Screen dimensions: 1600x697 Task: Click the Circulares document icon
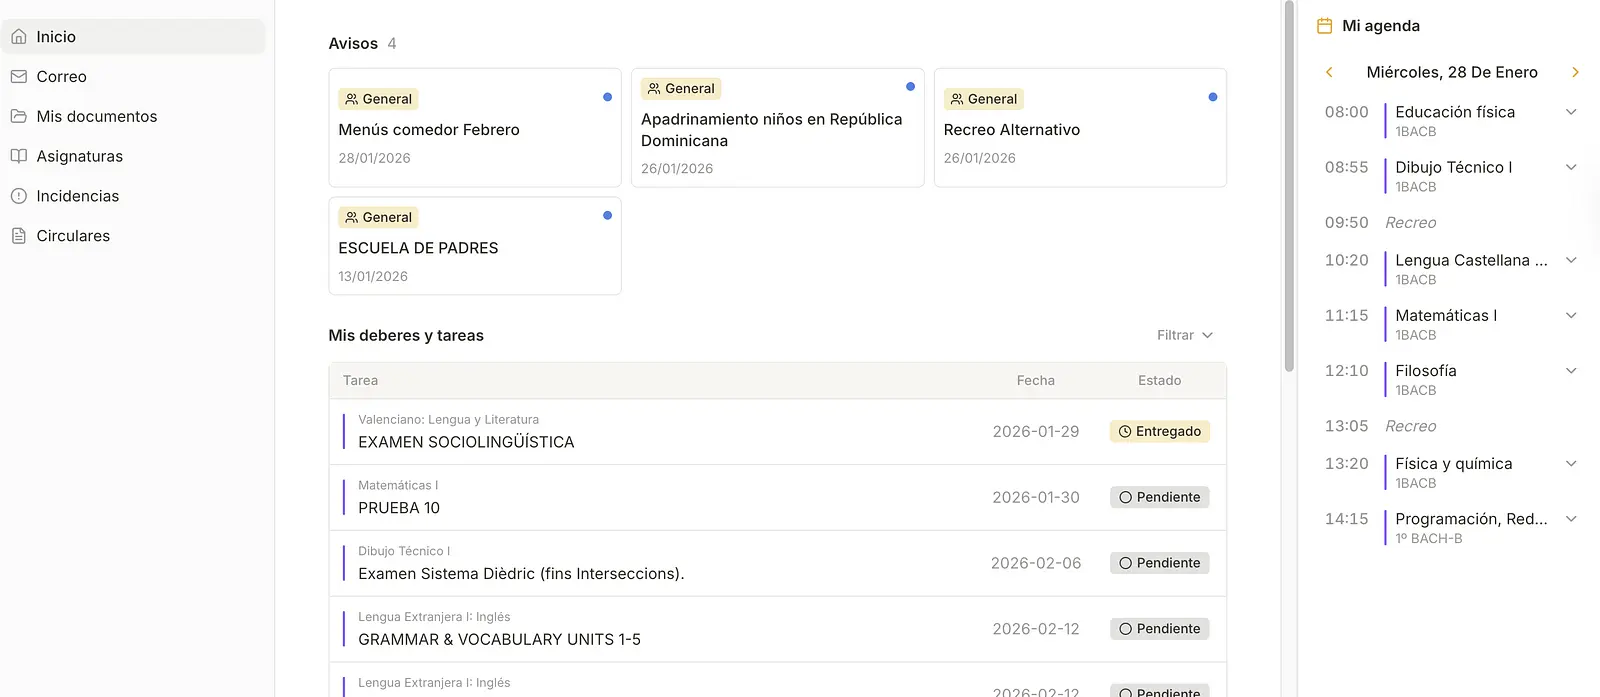coord(19,236)
